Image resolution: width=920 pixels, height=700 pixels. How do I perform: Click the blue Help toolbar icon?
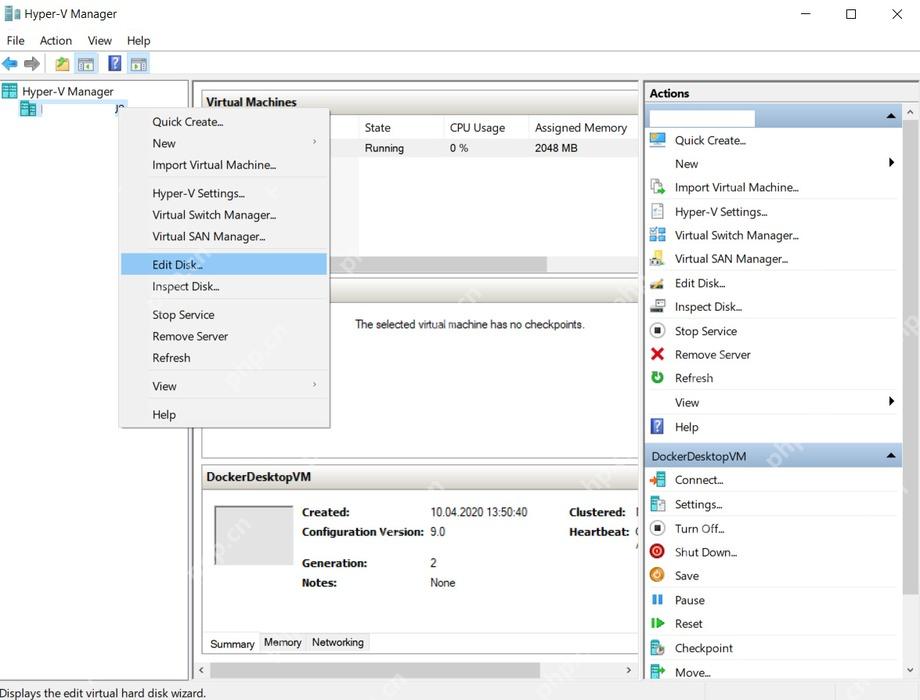pos(114,63)
